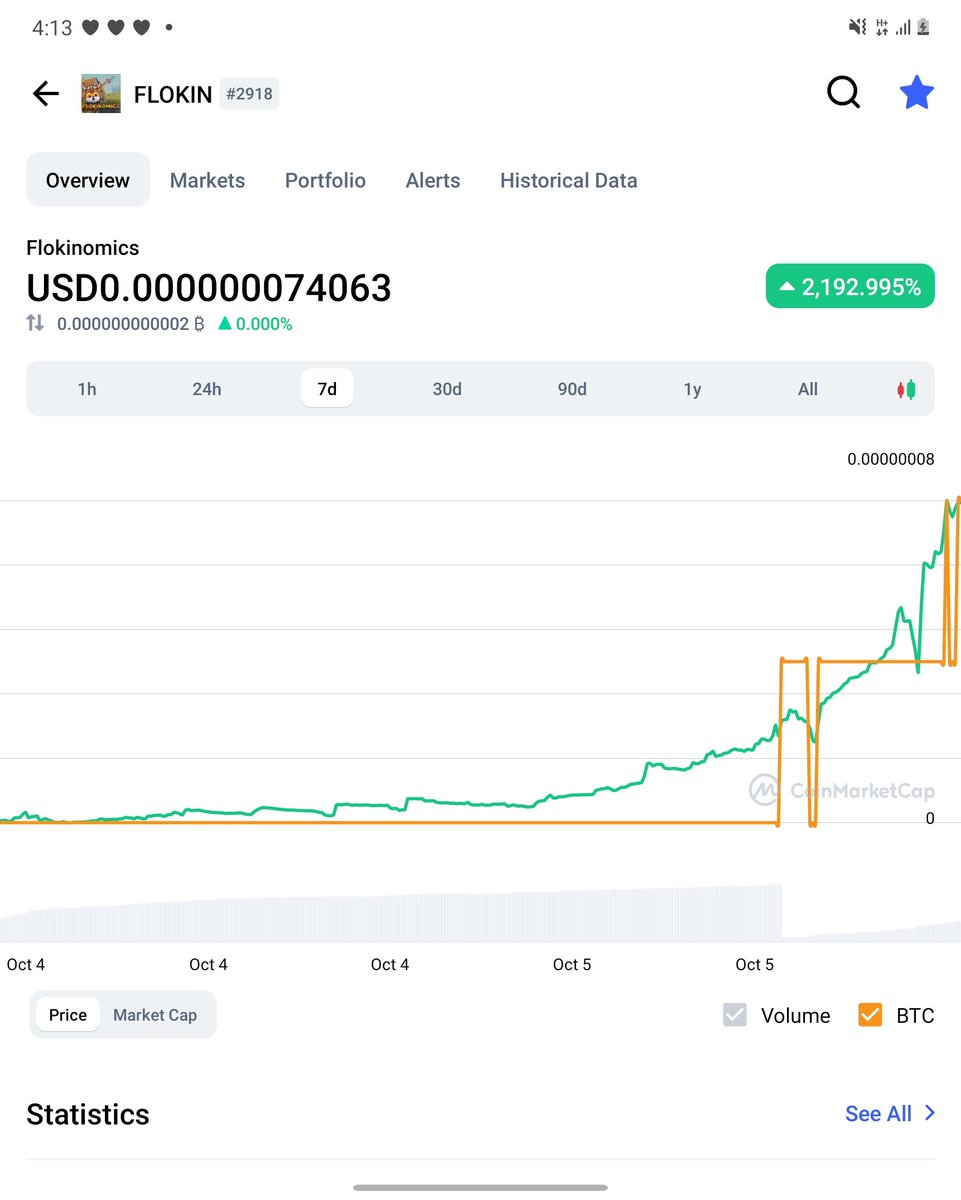The image size is (961, 1200).
Task: Open the search magnifier icon
Action: coord(843,93)
